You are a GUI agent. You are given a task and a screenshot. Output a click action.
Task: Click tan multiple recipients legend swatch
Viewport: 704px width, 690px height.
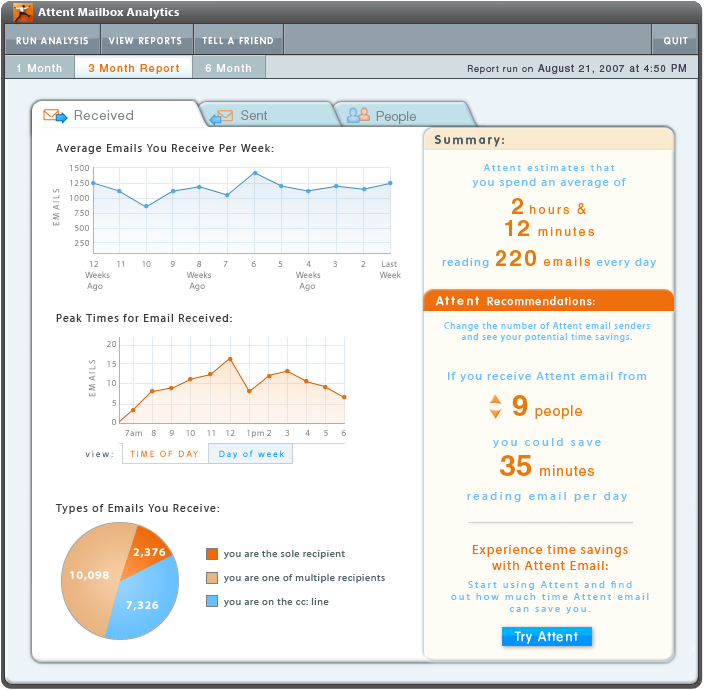coord(212,578)
